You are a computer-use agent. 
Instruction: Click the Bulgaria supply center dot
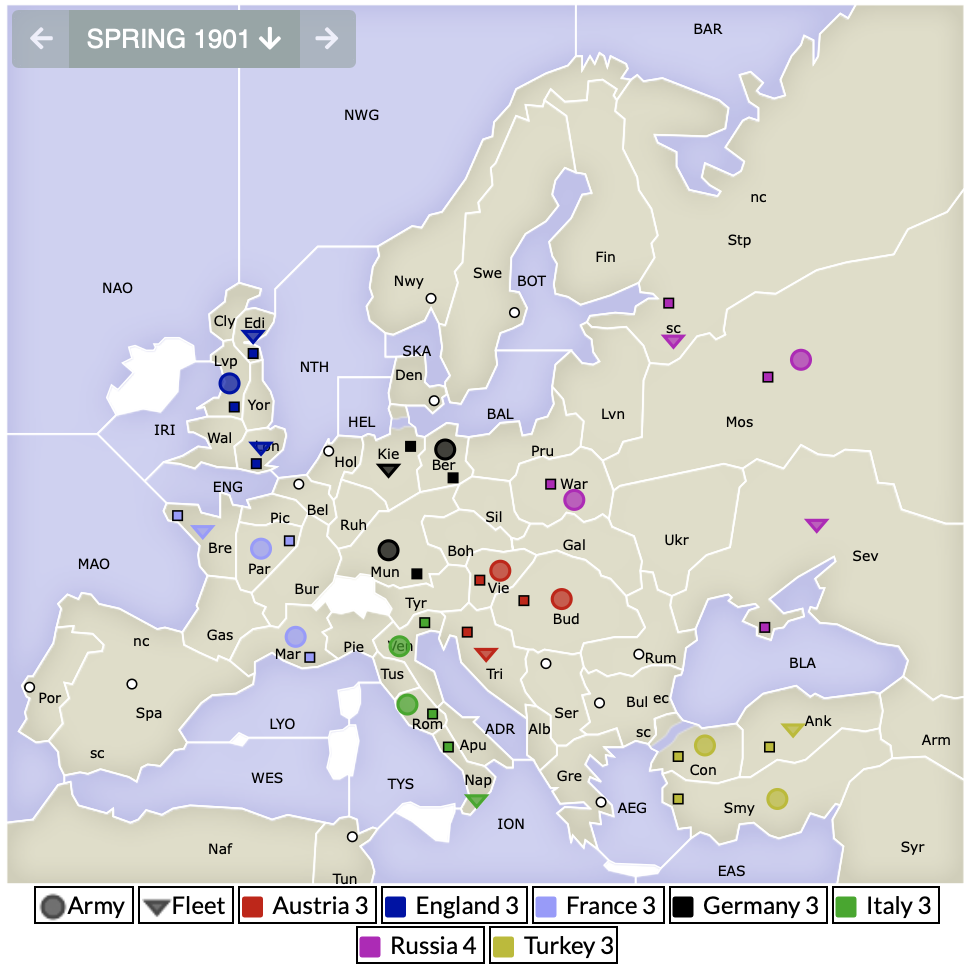(599, 703)
